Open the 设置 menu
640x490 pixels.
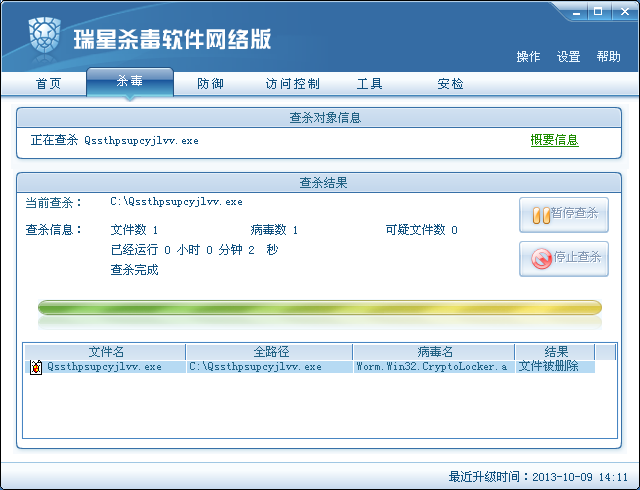568,57
